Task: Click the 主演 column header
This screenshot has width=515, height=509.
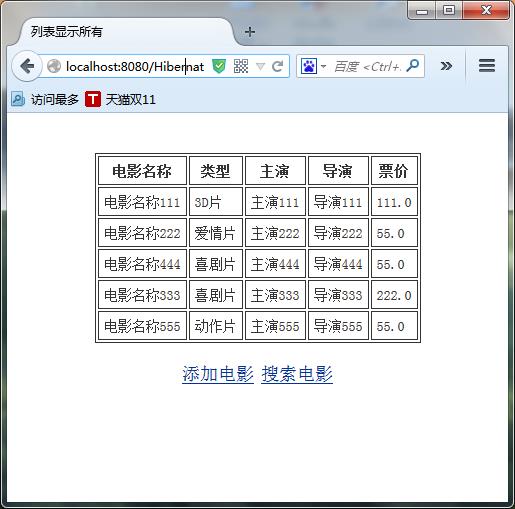Action: click(275, 171)
